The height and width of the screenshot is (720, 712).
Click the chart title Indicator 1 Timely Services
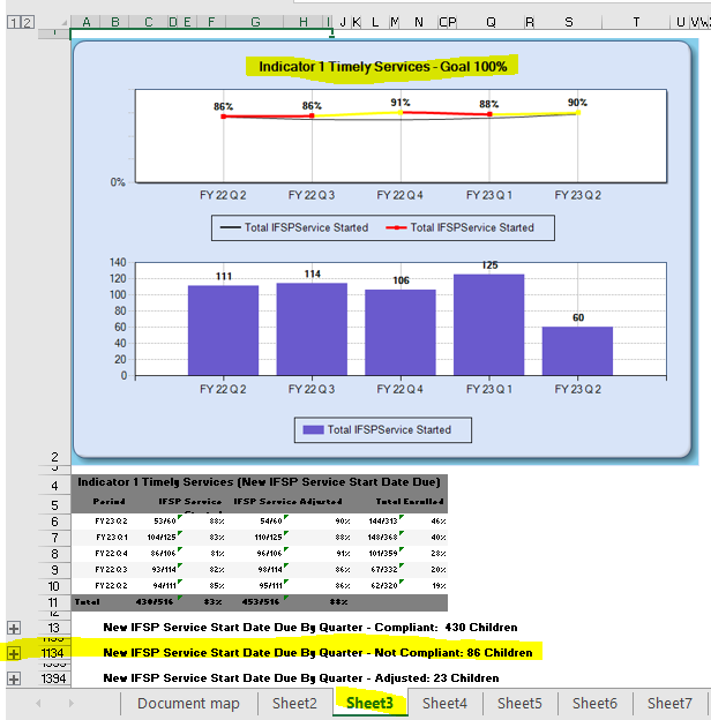(x=382, y=67)
